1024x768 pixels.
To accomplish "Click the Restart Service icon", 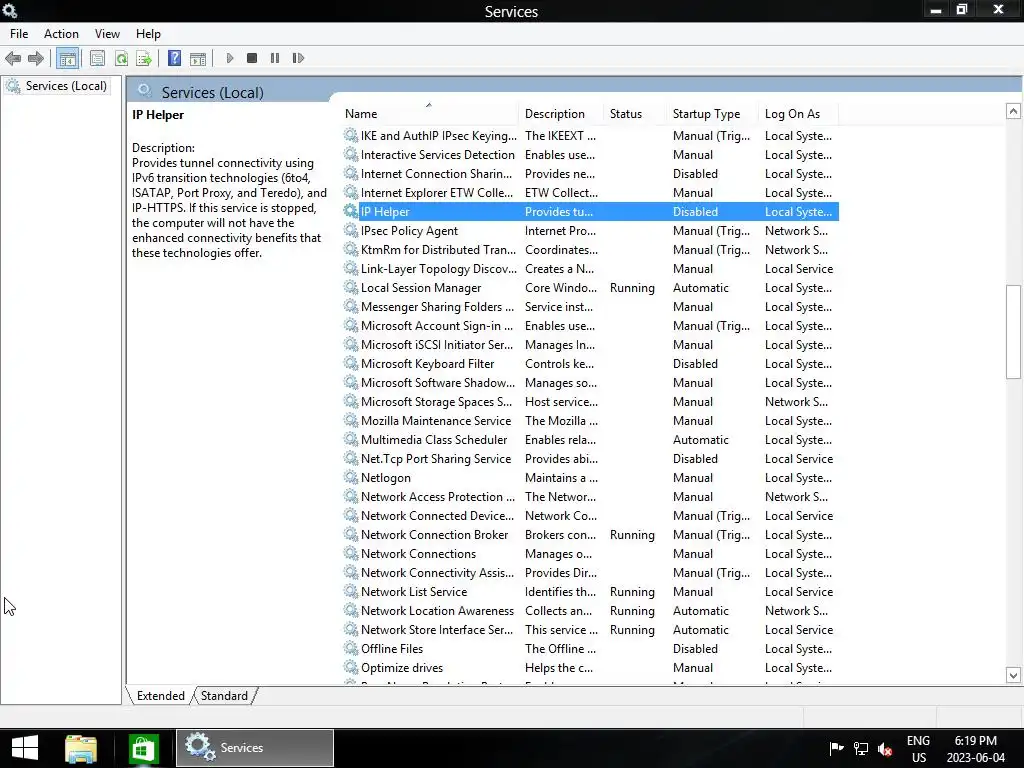I will click(x=298, y=58).
